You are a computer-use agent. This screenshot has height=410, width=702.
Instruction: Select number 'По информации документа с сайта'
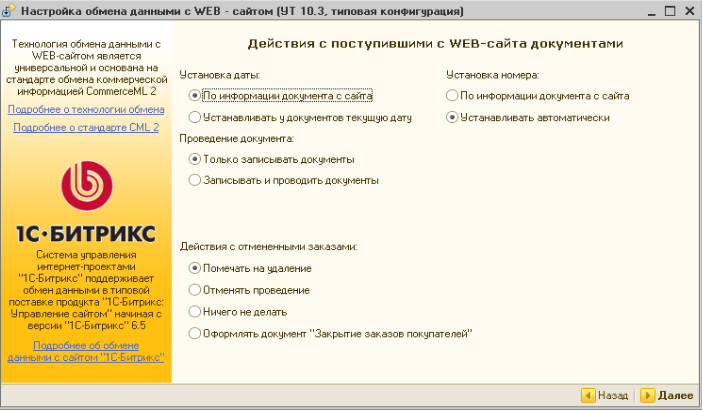click(453, 96)
